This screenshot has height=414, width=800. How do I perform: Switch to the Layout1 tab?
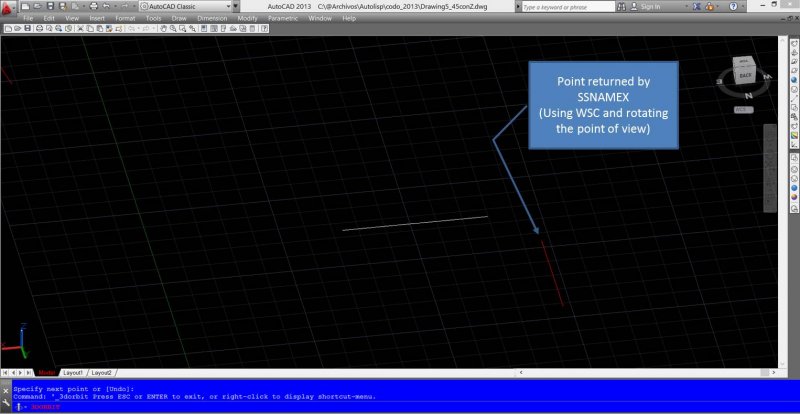[x=72, y=373]
